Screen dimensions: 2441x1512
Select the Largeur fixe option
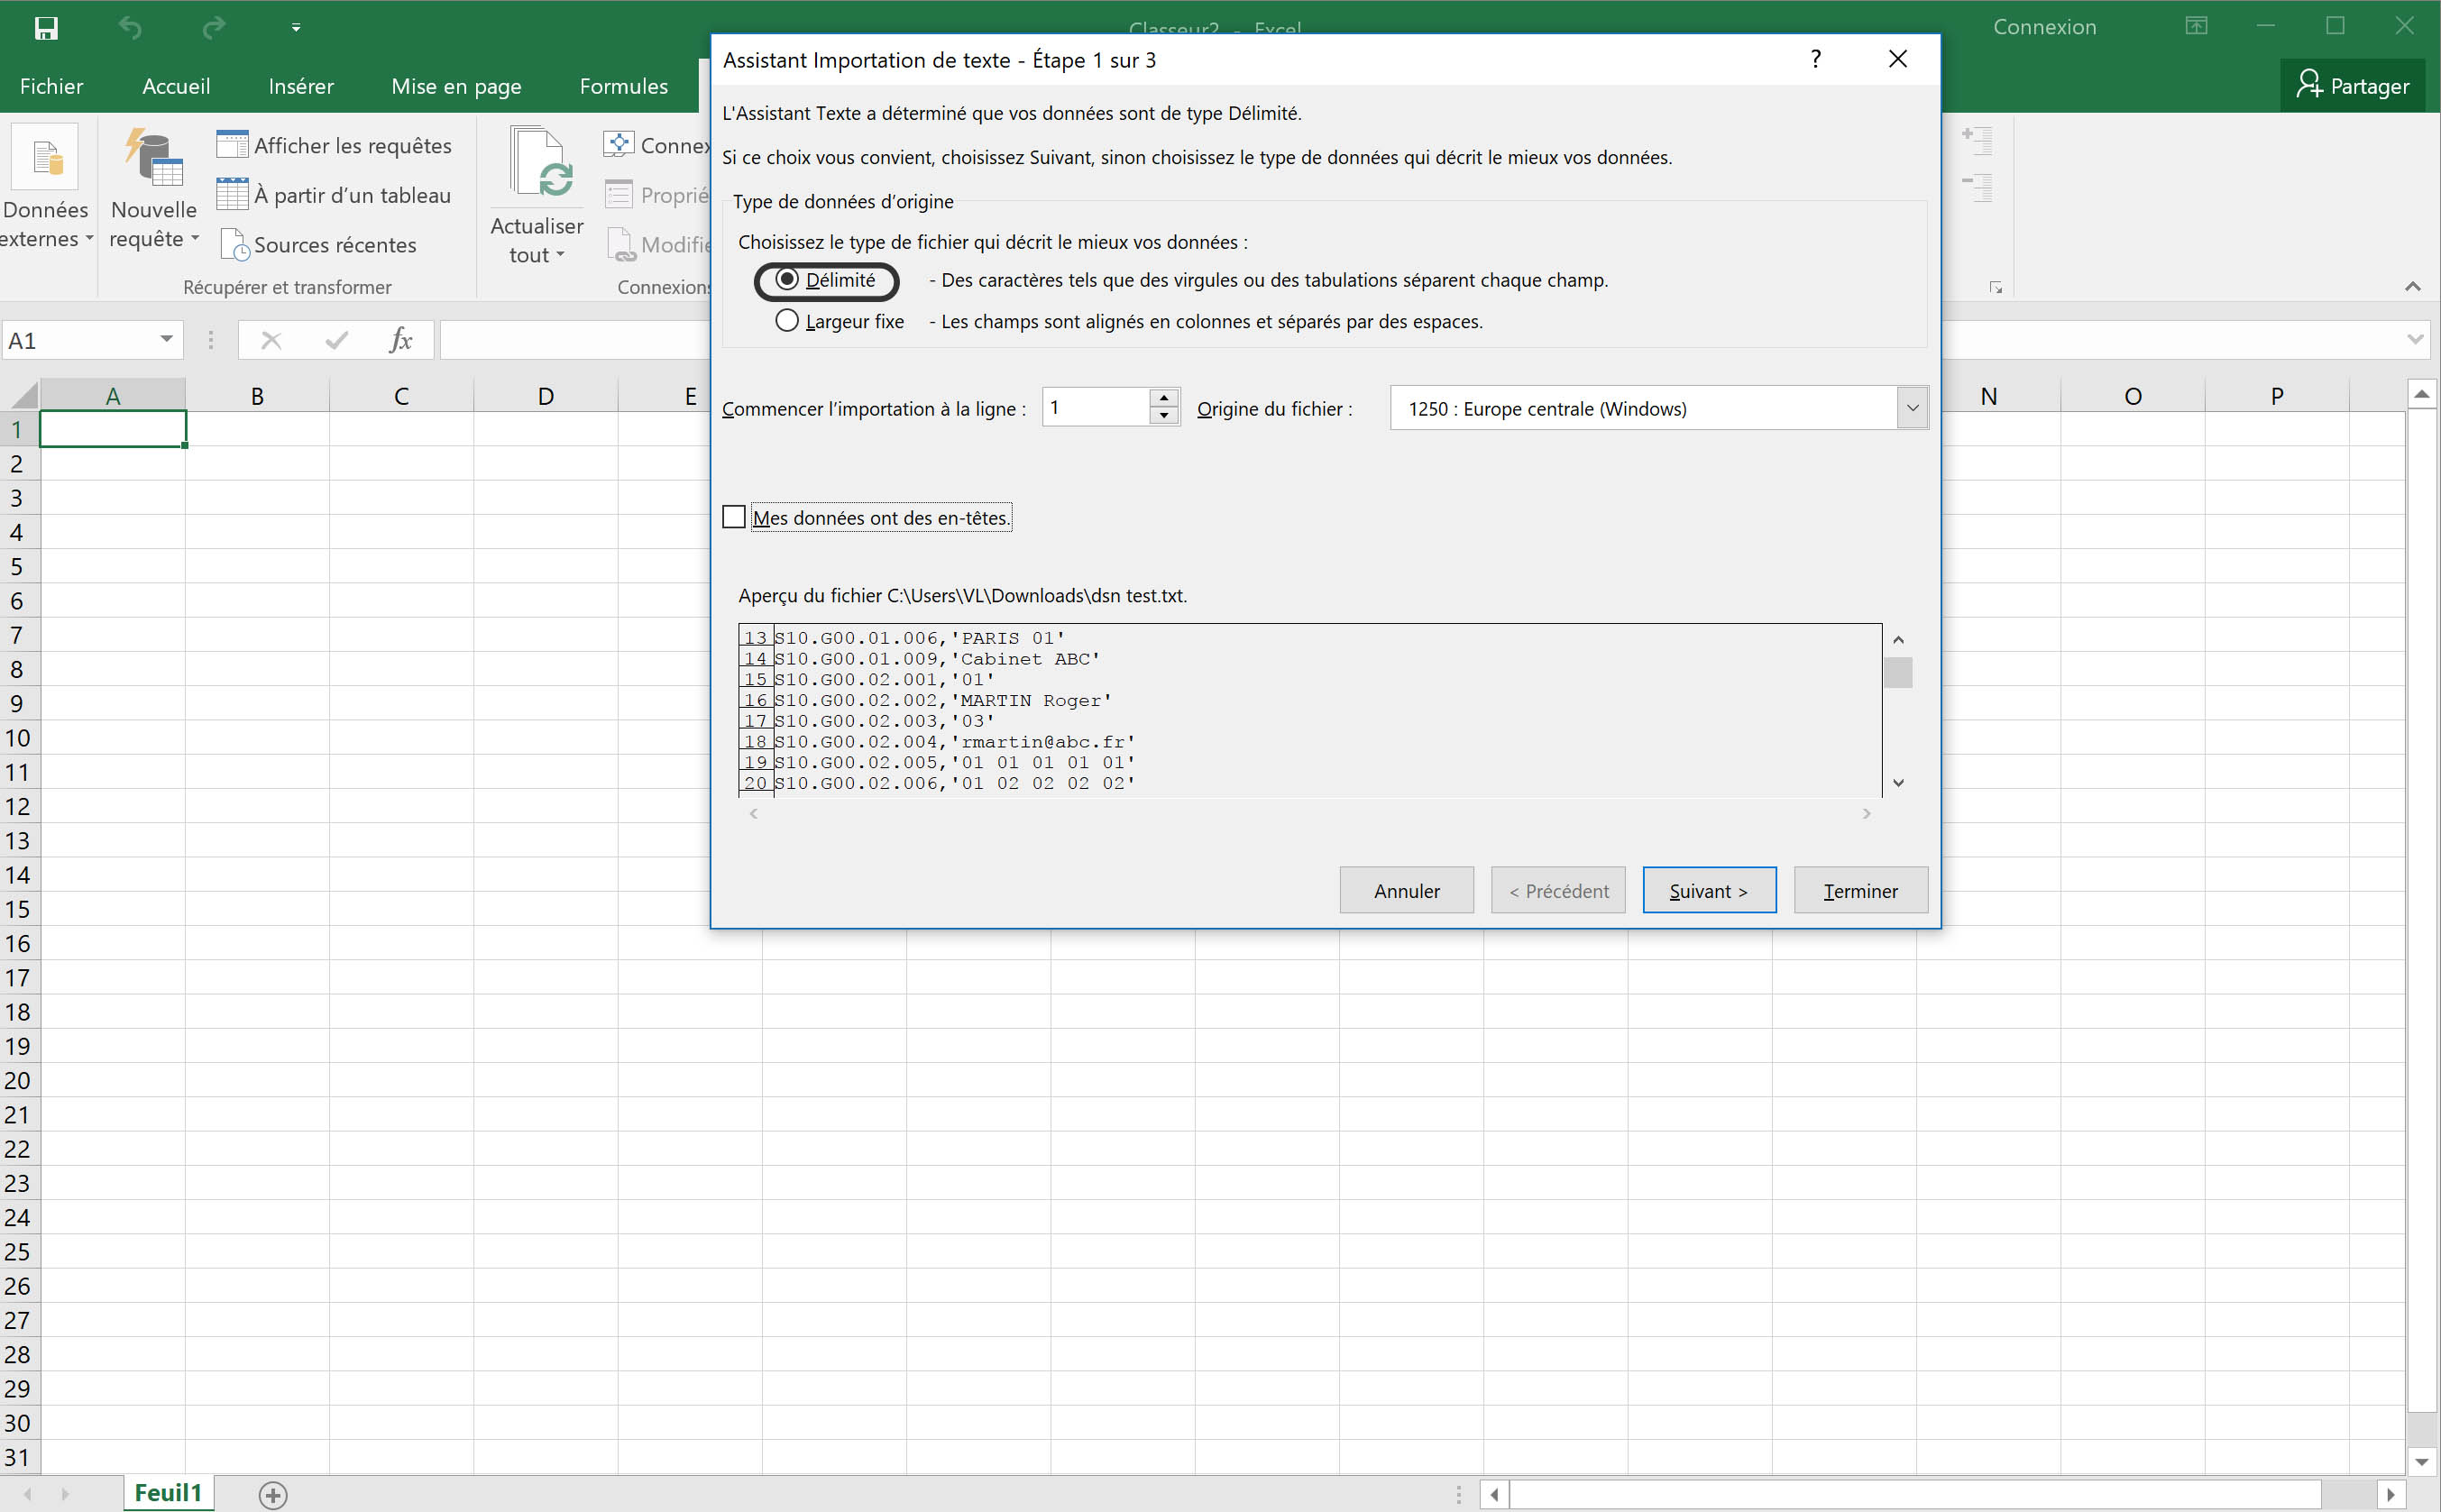tap(788, 321)
